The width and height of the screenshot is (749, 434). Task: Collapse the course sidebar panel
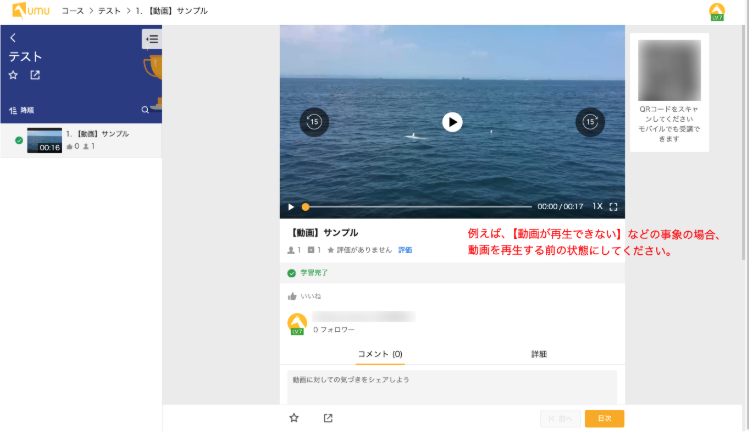pos(151,39)
